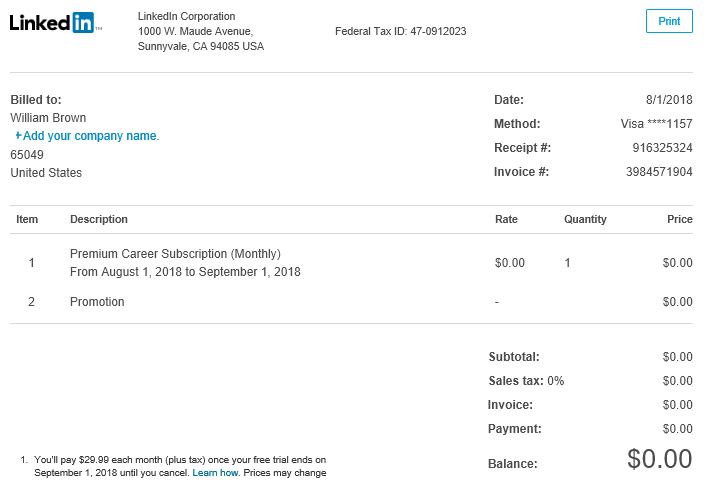Open the Learn how link
Viewport: 708px width, 487px height.
point(215,473)
